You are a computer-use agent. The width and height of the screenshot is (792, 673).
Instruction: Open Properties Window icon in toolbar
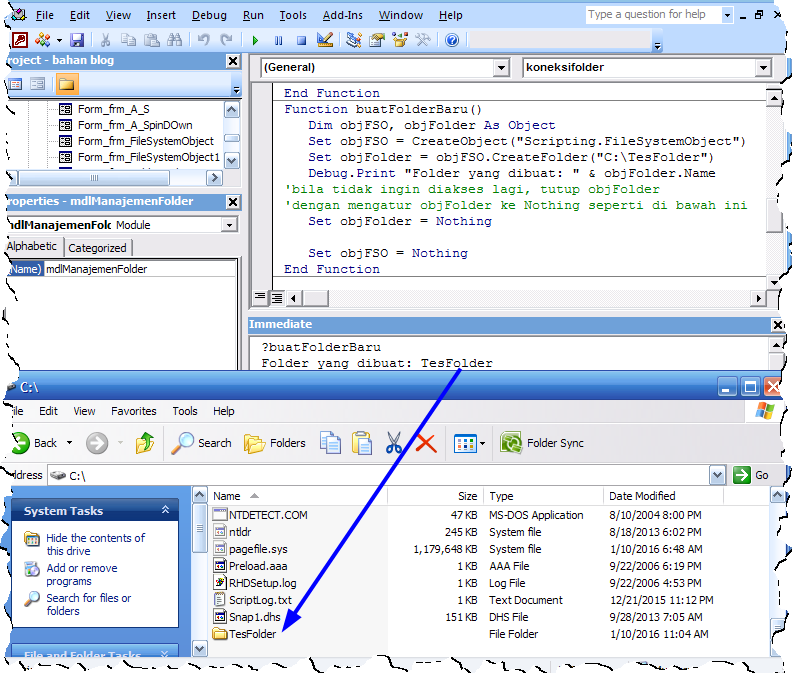[377, 40]
